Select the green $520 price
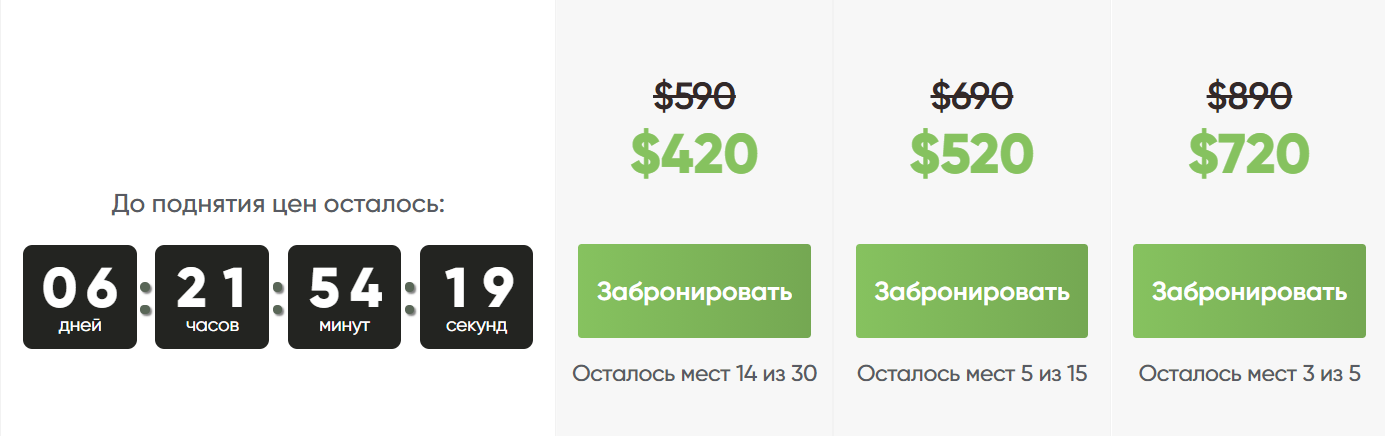1385x436 pixels. tap(972, 154)
